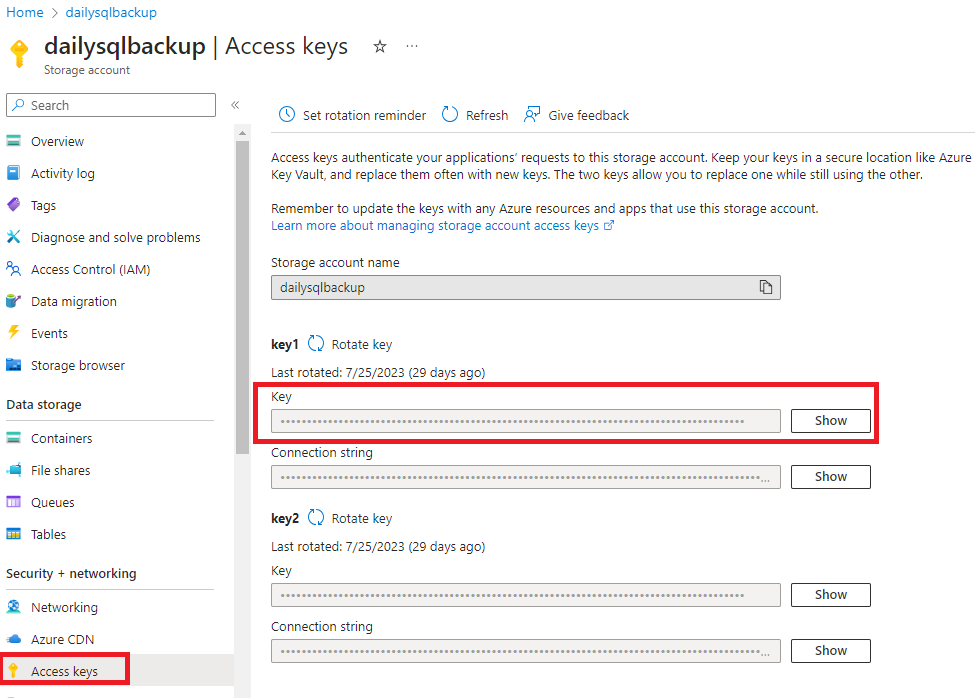Screen dimensions: 975x698
Task: Click the Home breadcrumb link
Action: (x=25, y=12)
